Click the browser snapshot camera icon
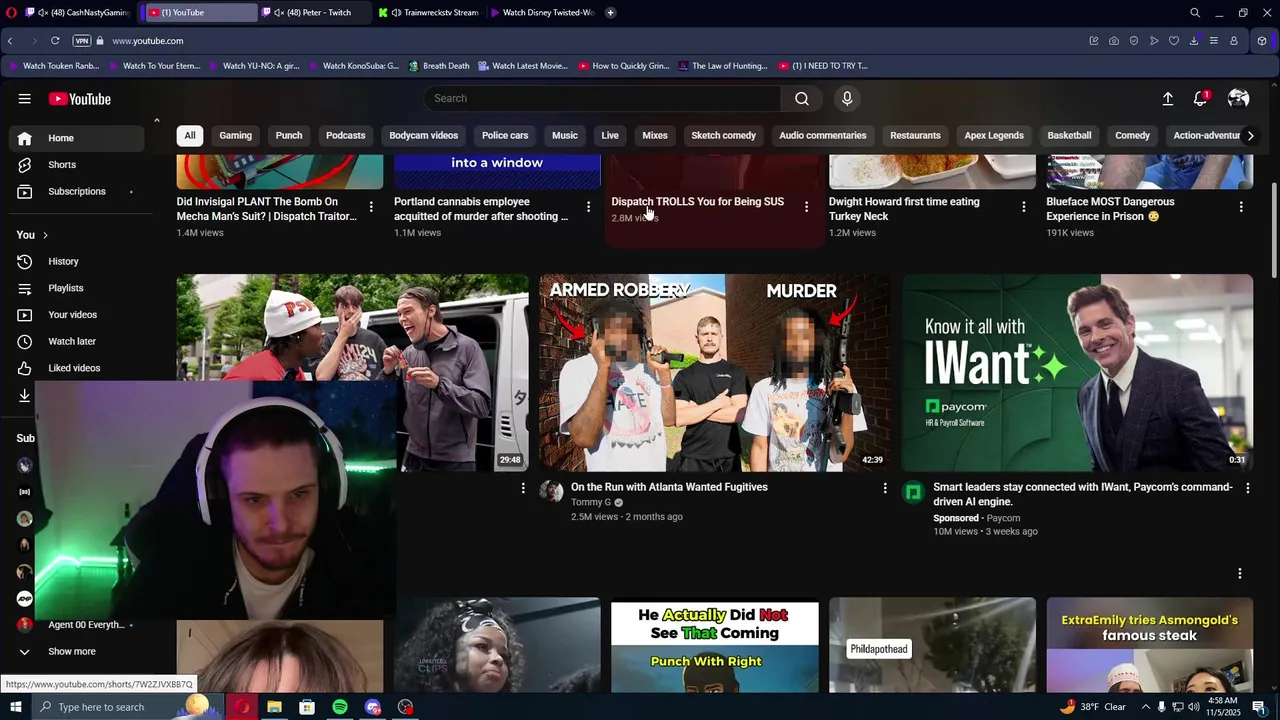Image resolution: width=1280 pixels, height=720 pixels. (x=1114, y=41)
